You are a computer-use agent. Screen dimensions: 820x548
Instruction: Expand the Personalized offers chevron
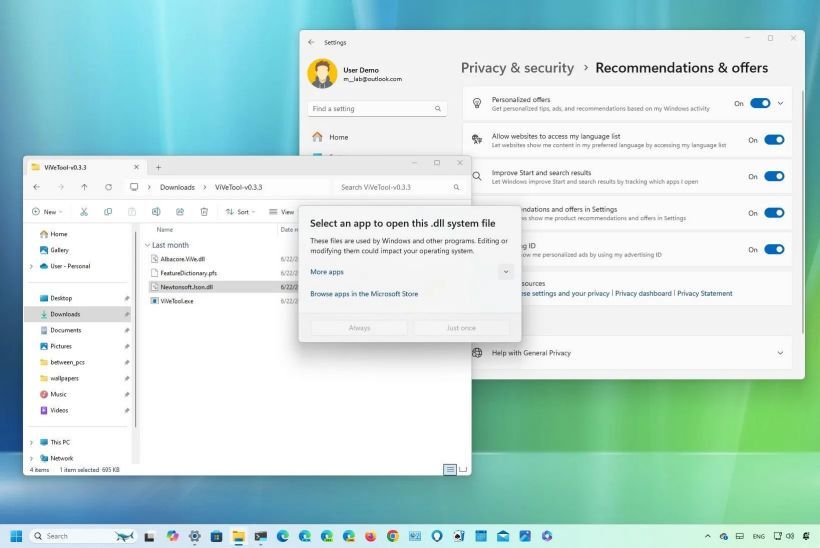(781, 103)
